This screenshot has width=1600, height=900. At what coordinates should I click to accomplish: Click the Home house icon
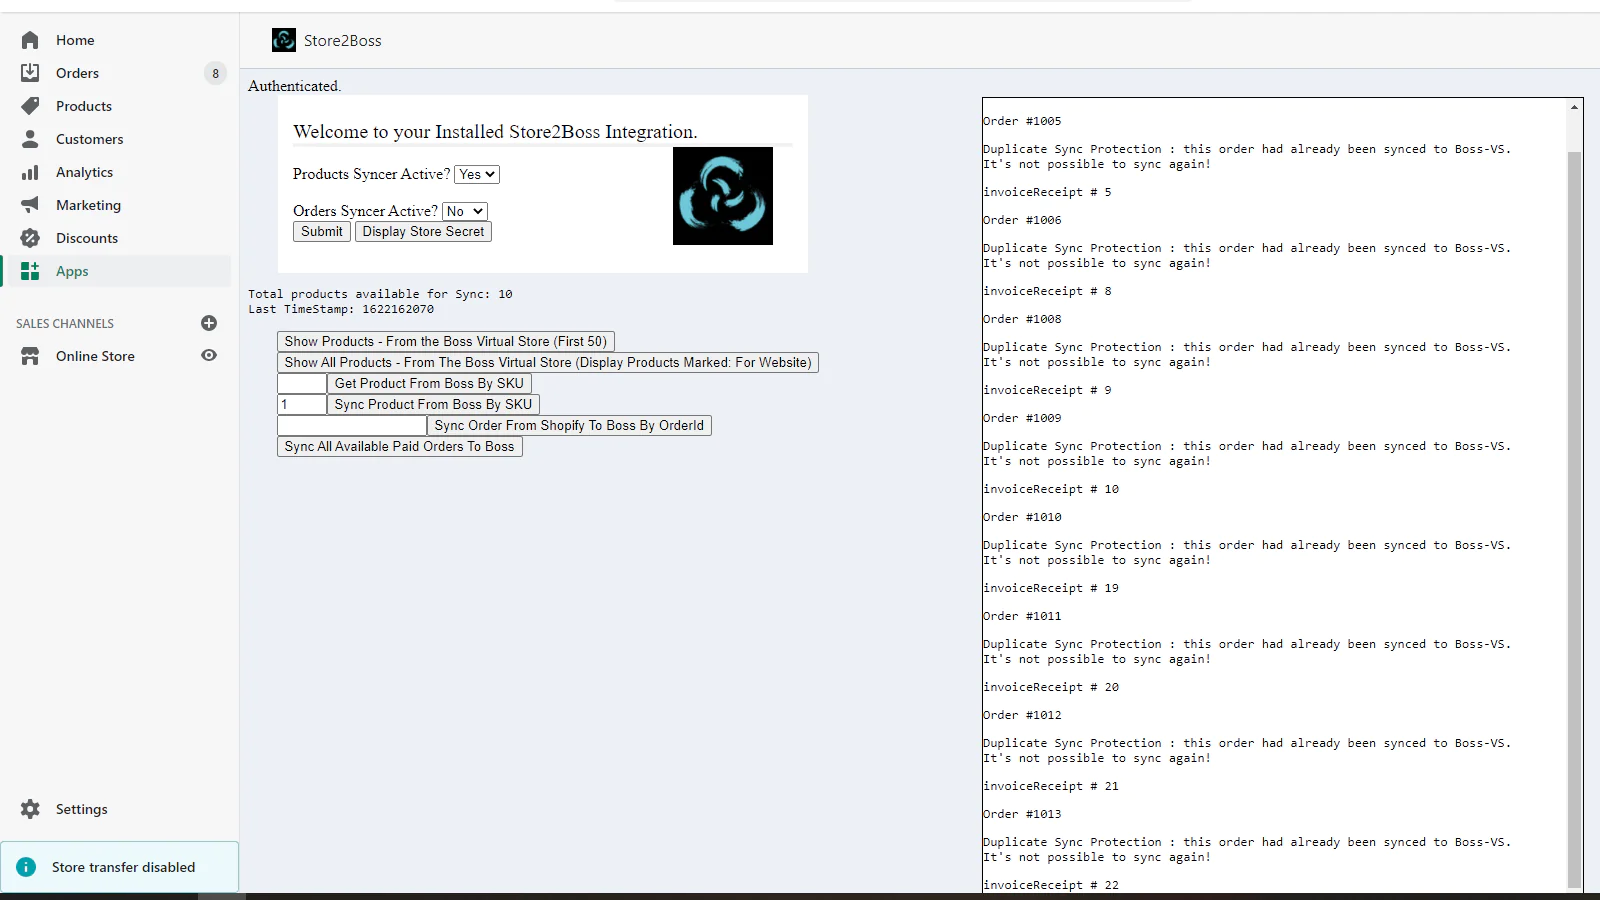(x=30, y=40)
